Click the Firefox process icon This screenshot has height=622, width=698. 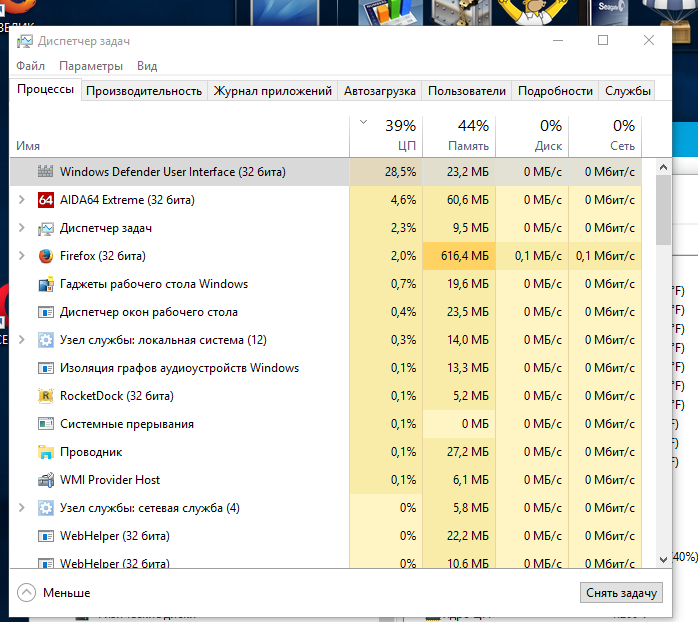(x=45, y=256)
